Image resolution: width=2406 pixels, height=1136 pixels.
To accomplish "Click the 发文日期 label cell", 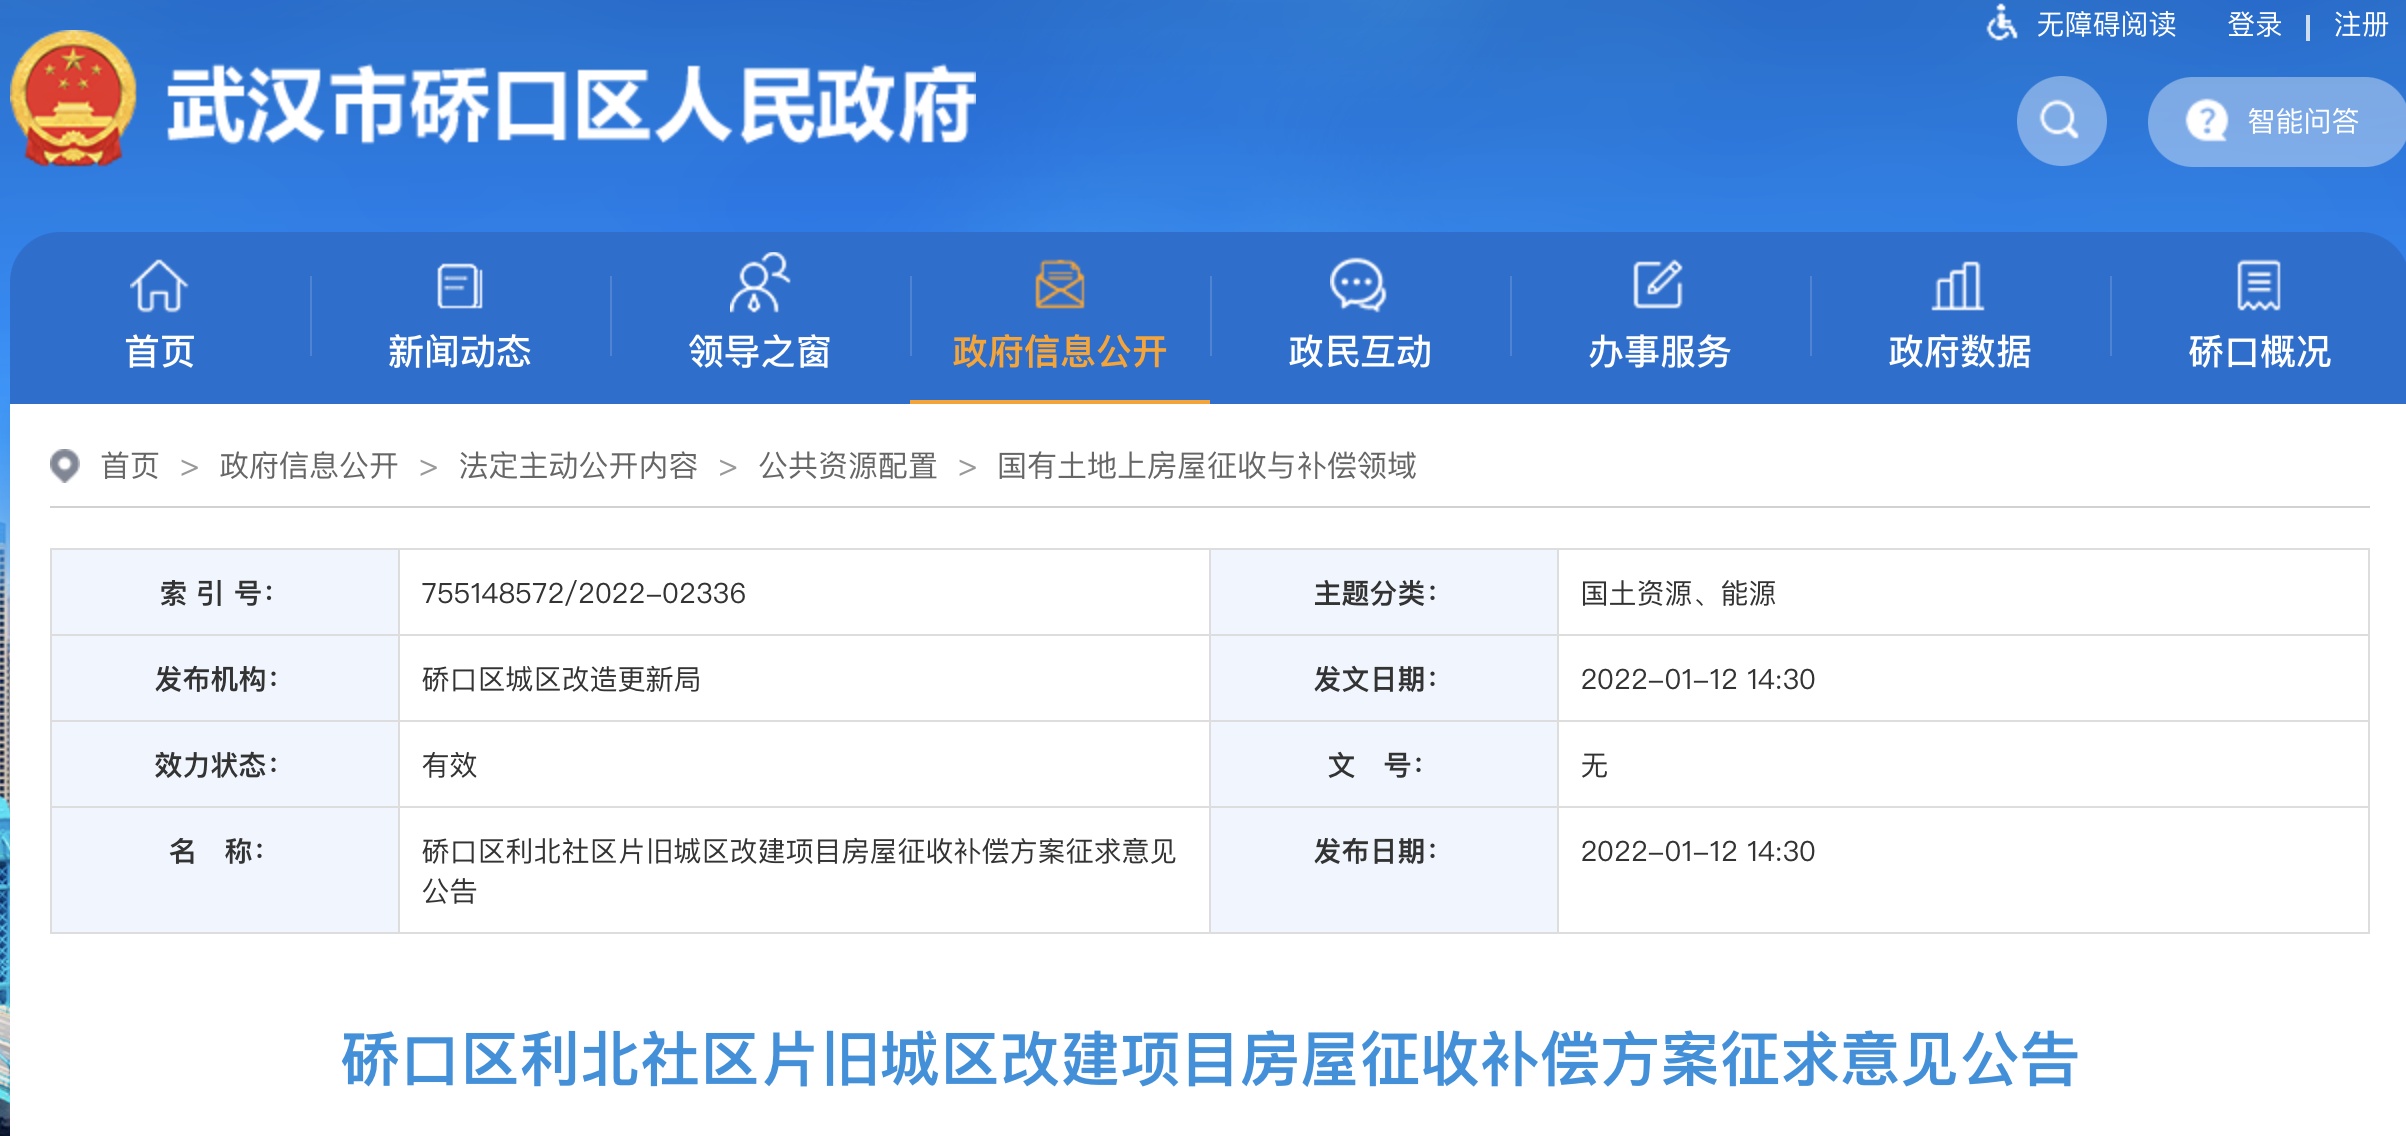I will pos(1384,679).
